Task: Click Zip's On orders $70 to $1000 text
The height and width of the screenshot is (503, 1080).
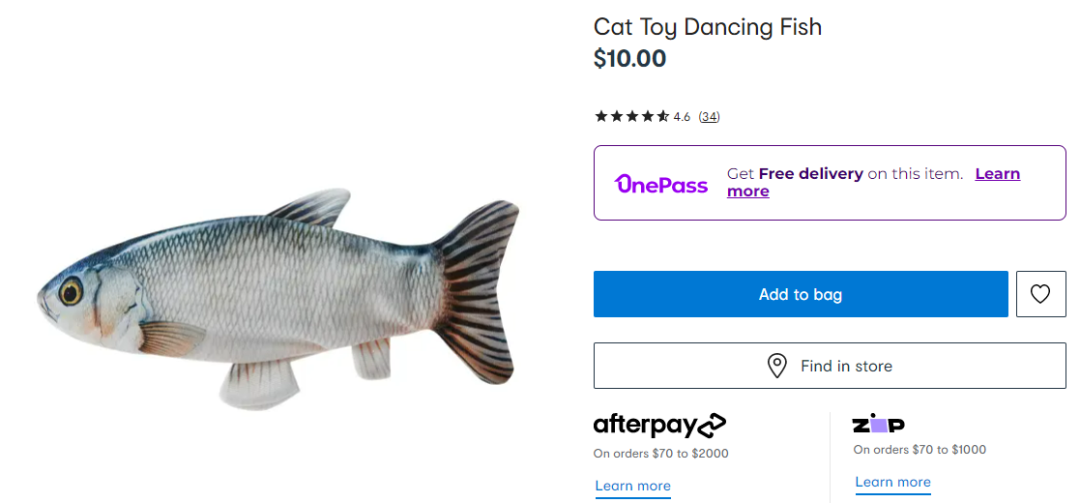Action: (x=919, y=450)
